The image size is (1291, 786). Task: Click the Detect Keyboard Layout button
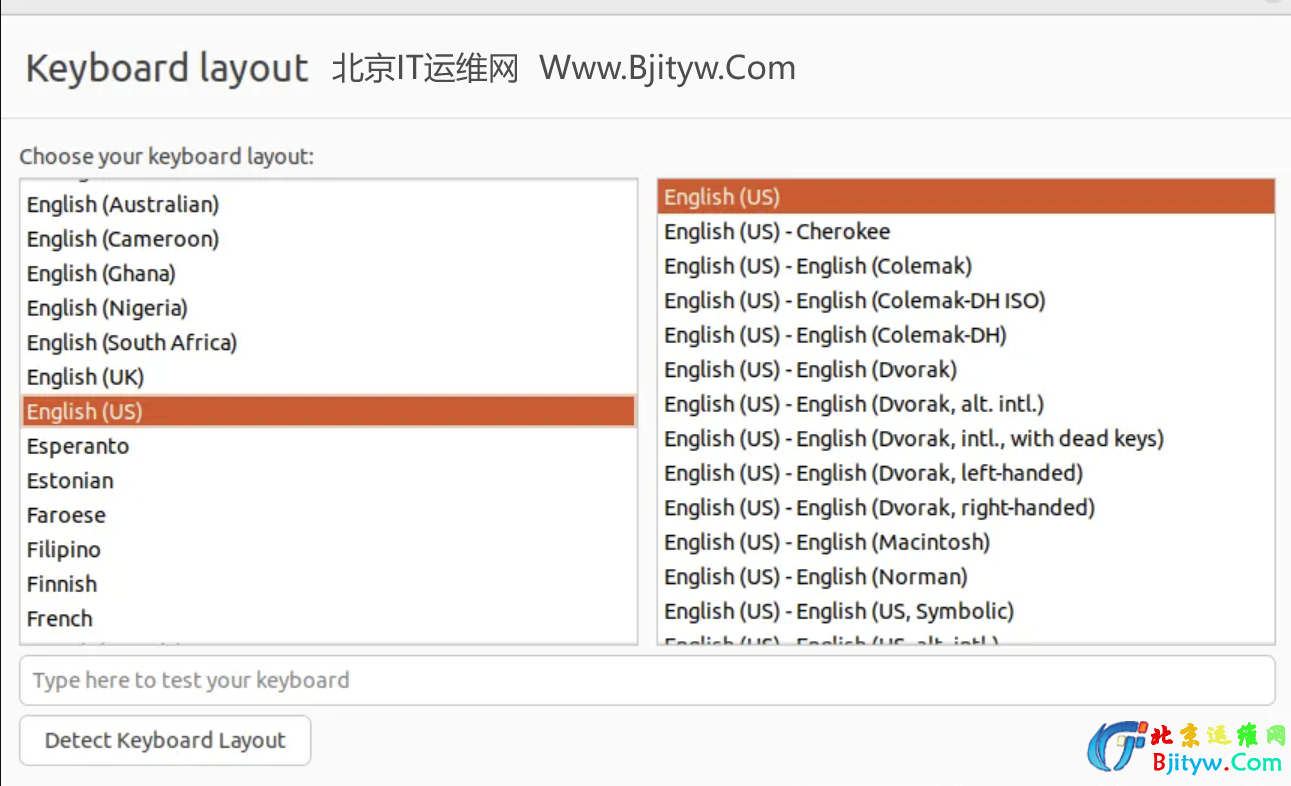(x=165, y=741)
